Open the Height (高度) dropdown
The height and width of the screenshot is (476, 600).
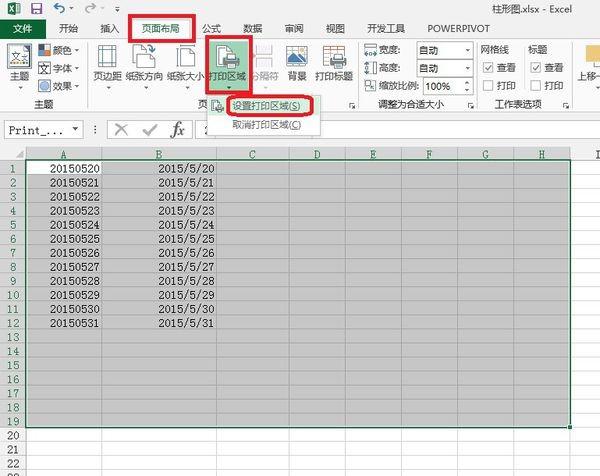coord(467,67)
